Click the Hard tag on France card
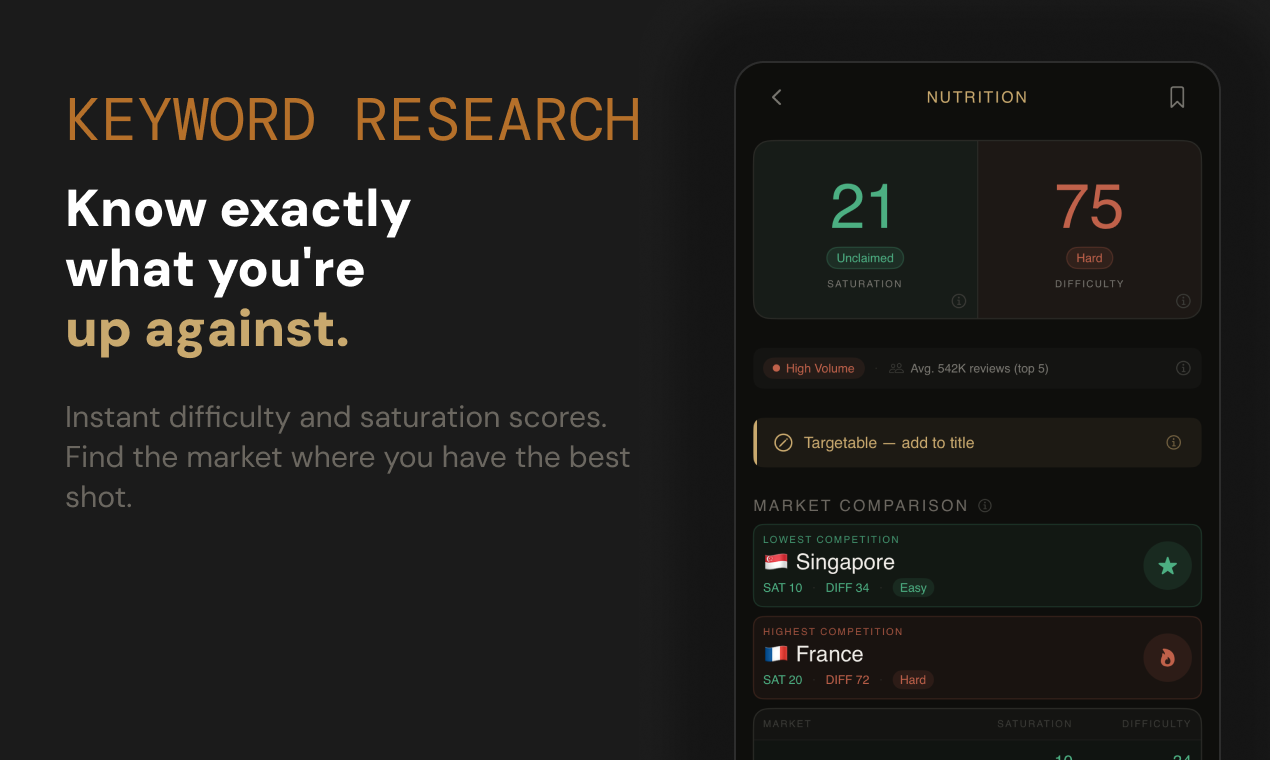 [x=913, y=680]
